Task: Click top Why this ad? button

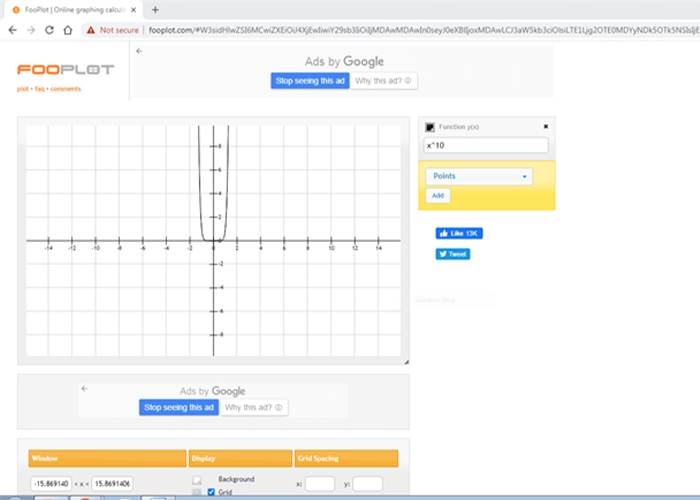Action: (383, 81)
